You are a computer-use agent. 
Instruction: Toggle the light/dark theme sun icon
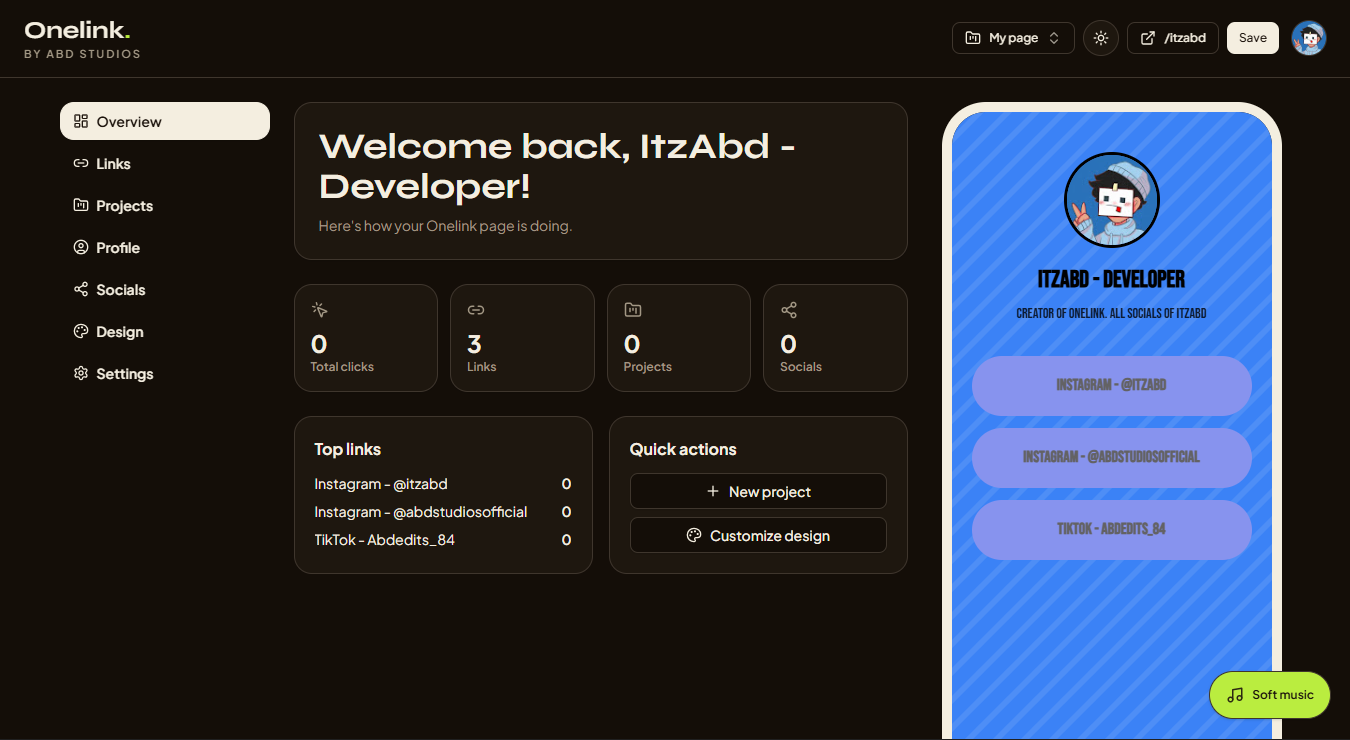point(1101,38)
